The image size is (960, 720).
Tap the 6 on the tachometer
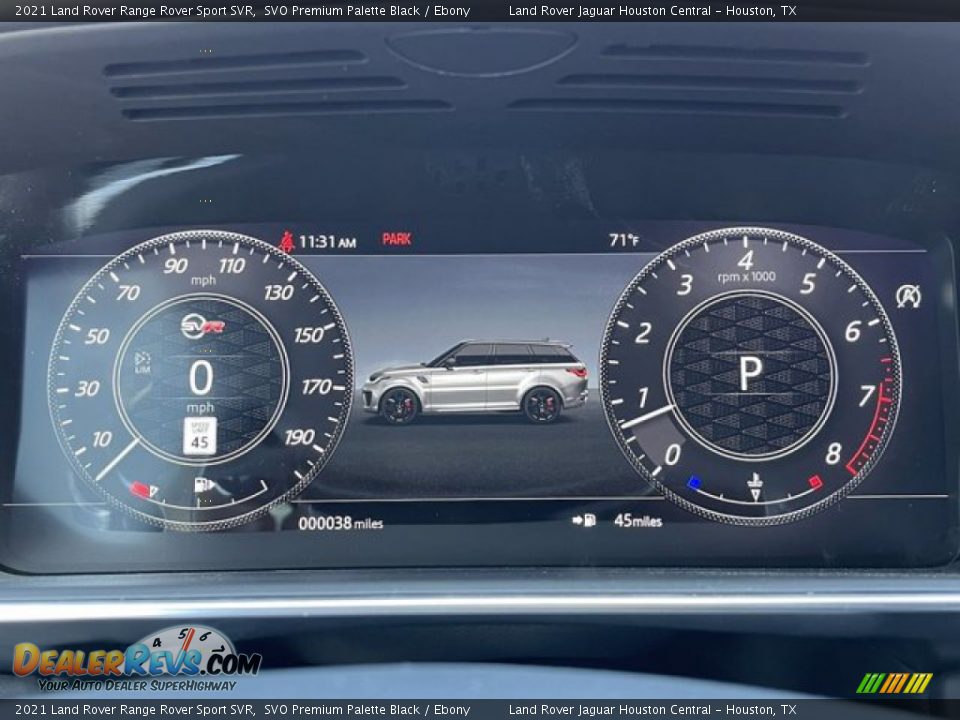[x=853, y=332]
